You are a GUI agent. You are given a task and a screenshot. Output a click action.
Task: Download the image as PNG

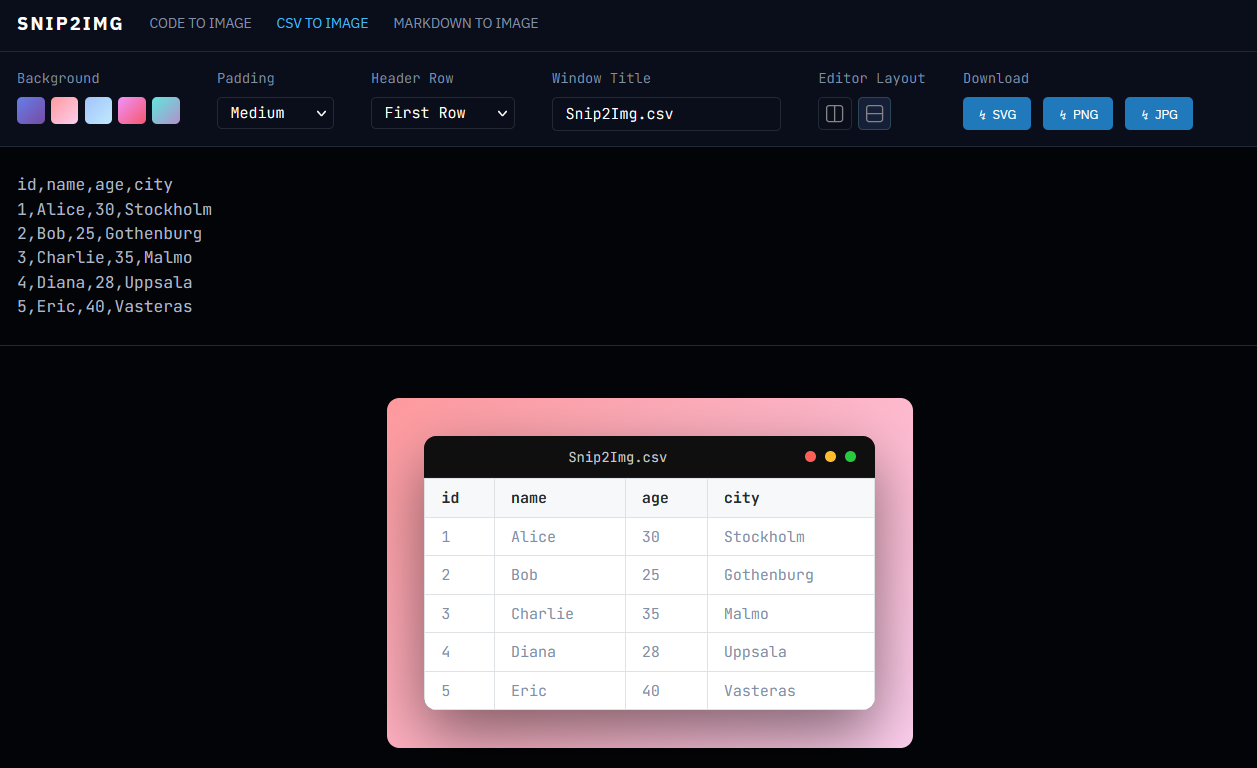coord(1077,114)
